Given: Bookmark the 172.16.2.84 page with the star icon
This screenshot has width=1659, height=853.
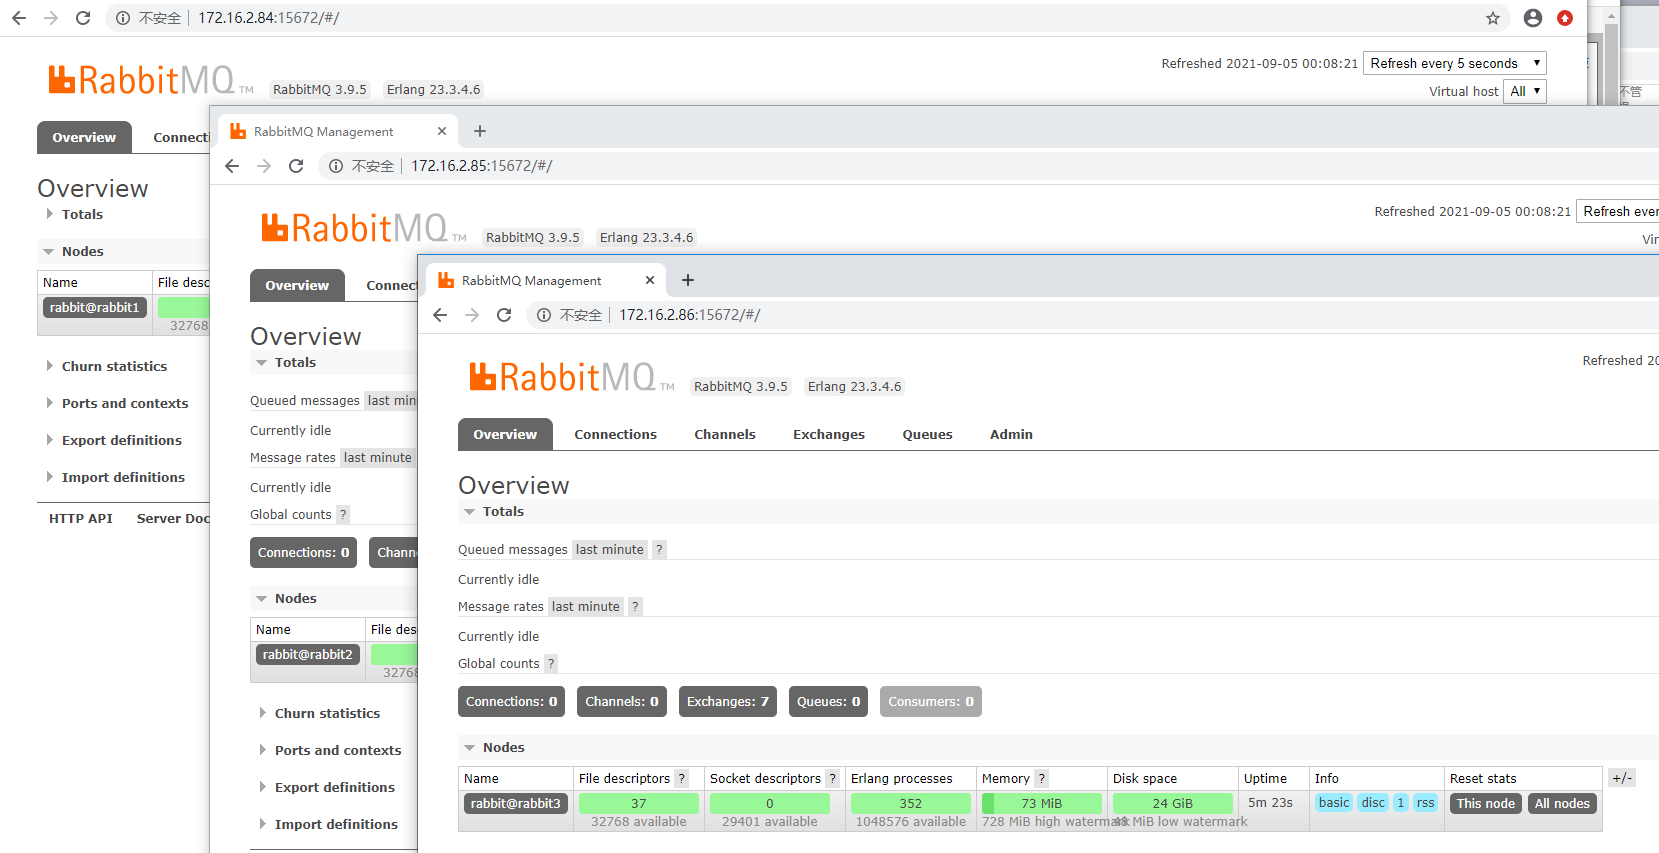Looking at the screenshot, I should click(1493, 18).
